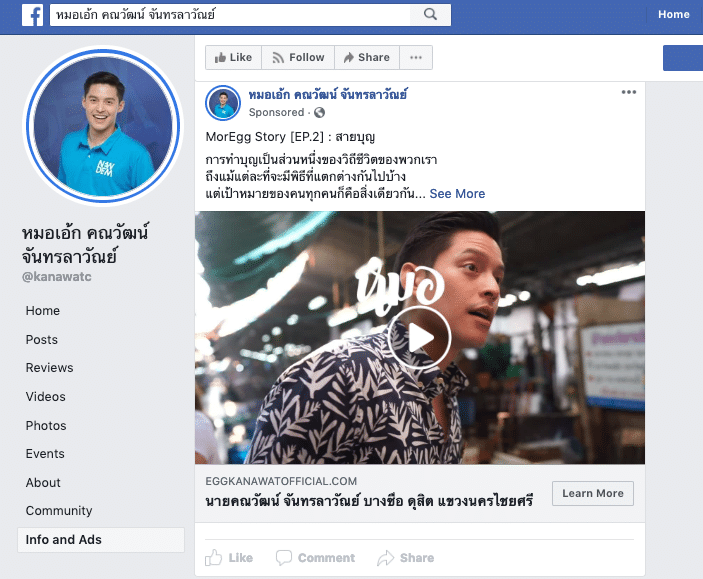The height and width of the screenshot is (579, 703).
Task: Click the post's Share arrow icon
Action: (x=386, y=558)
